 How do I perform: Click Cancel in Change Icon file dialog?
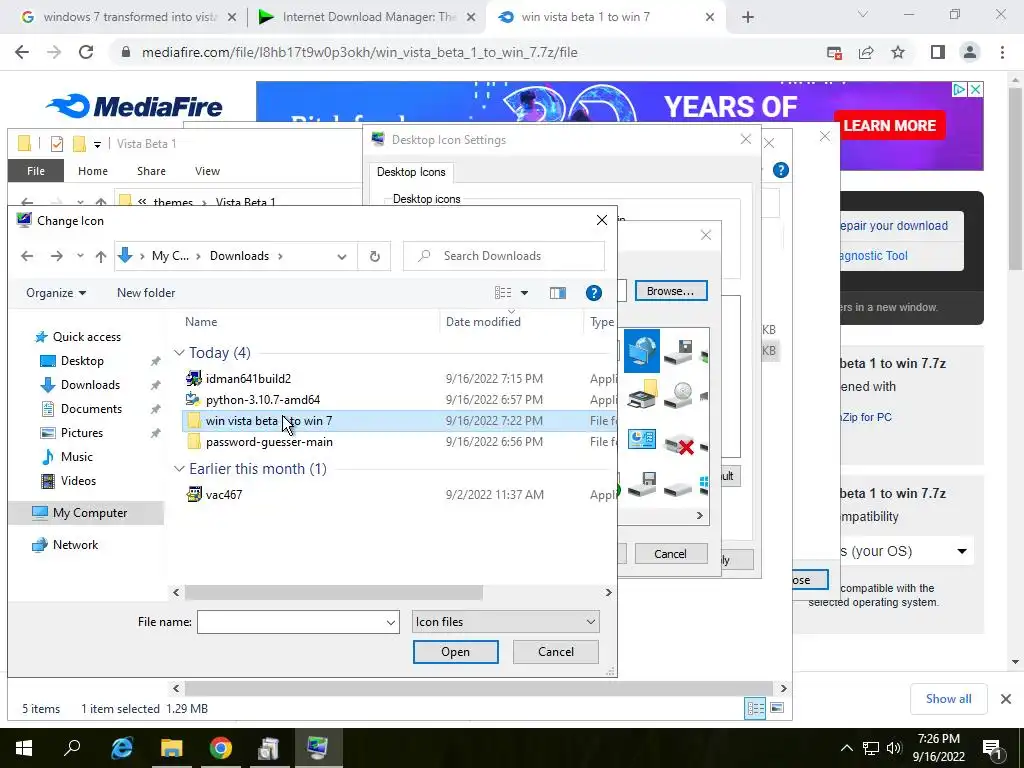pos(556,652)
